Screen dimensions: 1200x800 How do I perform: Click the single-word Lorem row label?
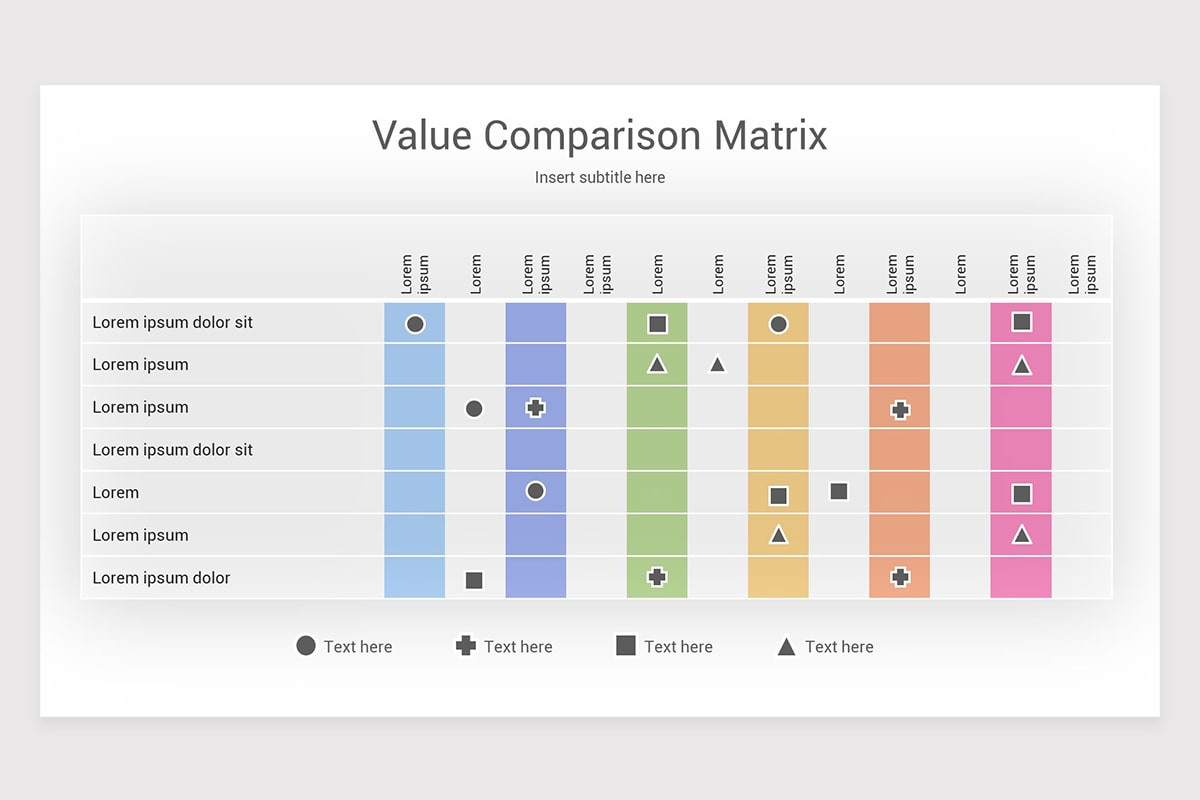tap(116, 492)
